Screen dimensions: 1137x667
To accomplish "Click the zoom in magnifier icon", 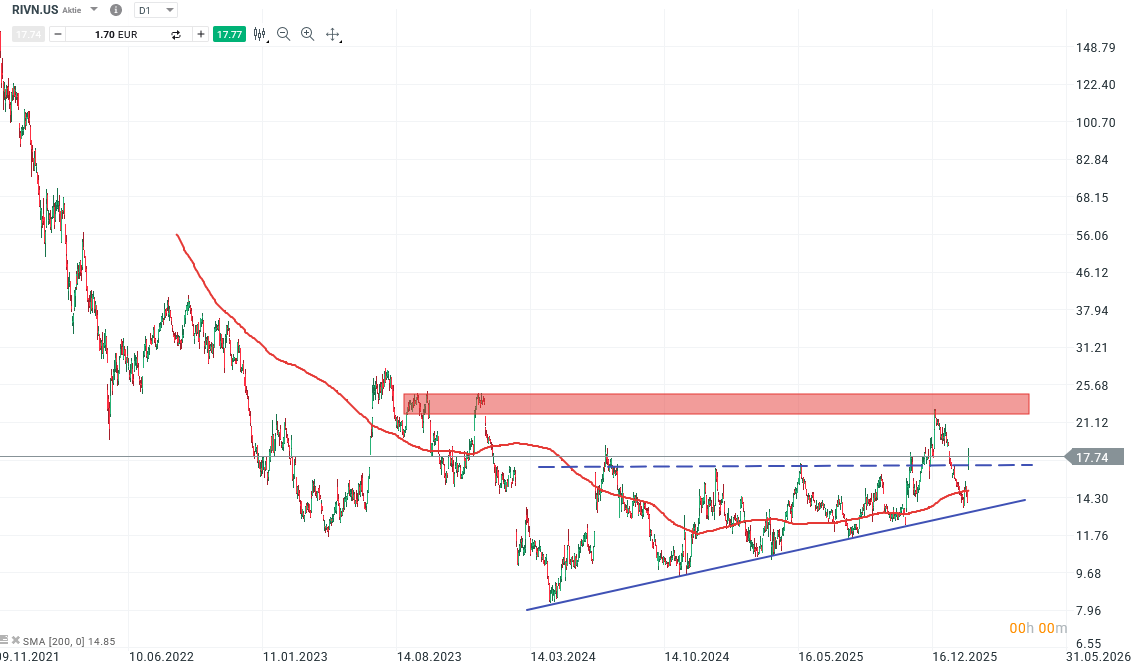I will pos(307,33).
